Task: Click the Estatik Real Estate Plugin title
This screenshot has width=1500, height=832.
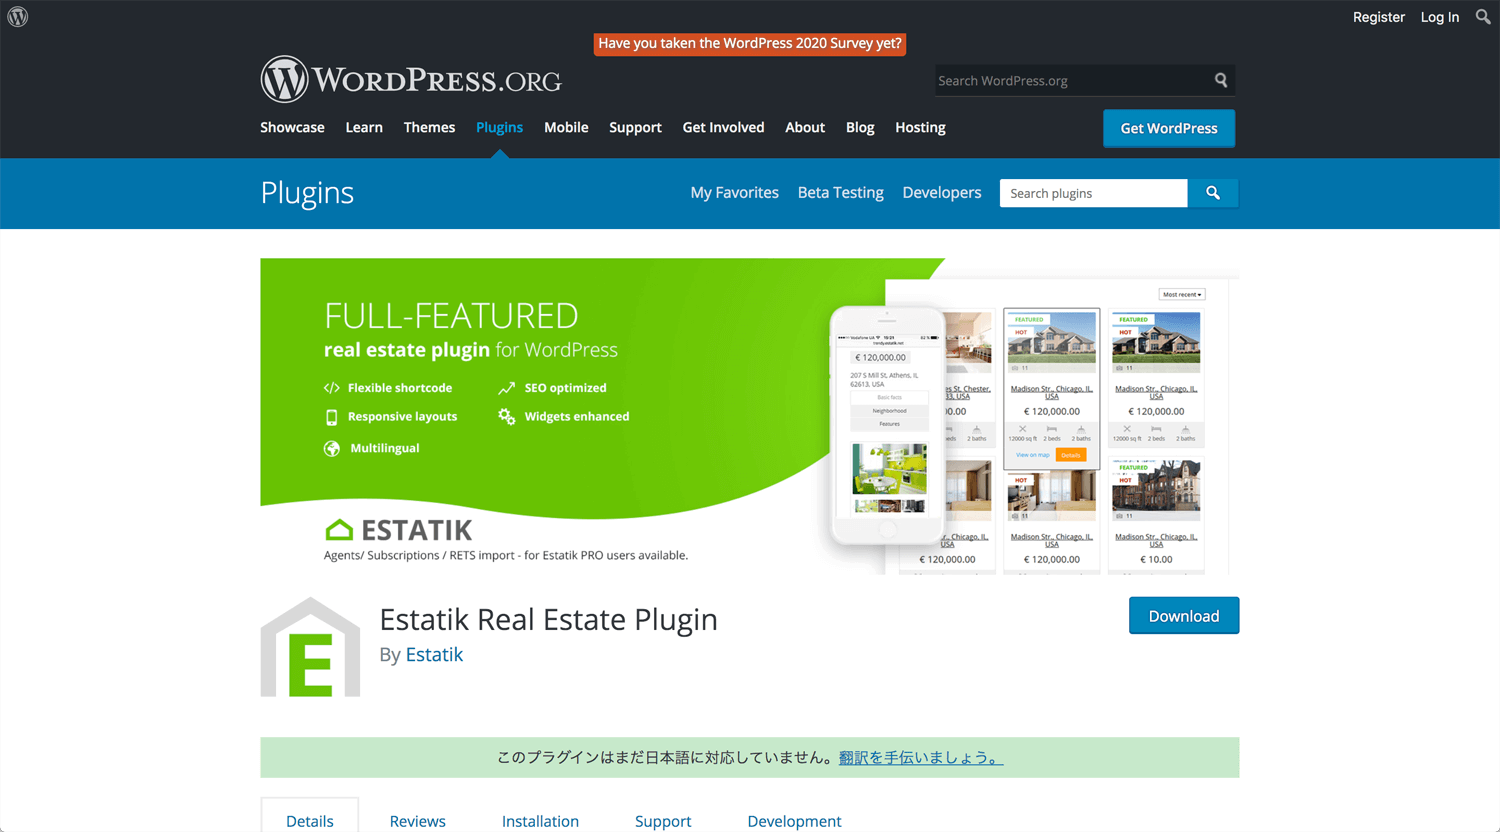Action: coord(548,619)
